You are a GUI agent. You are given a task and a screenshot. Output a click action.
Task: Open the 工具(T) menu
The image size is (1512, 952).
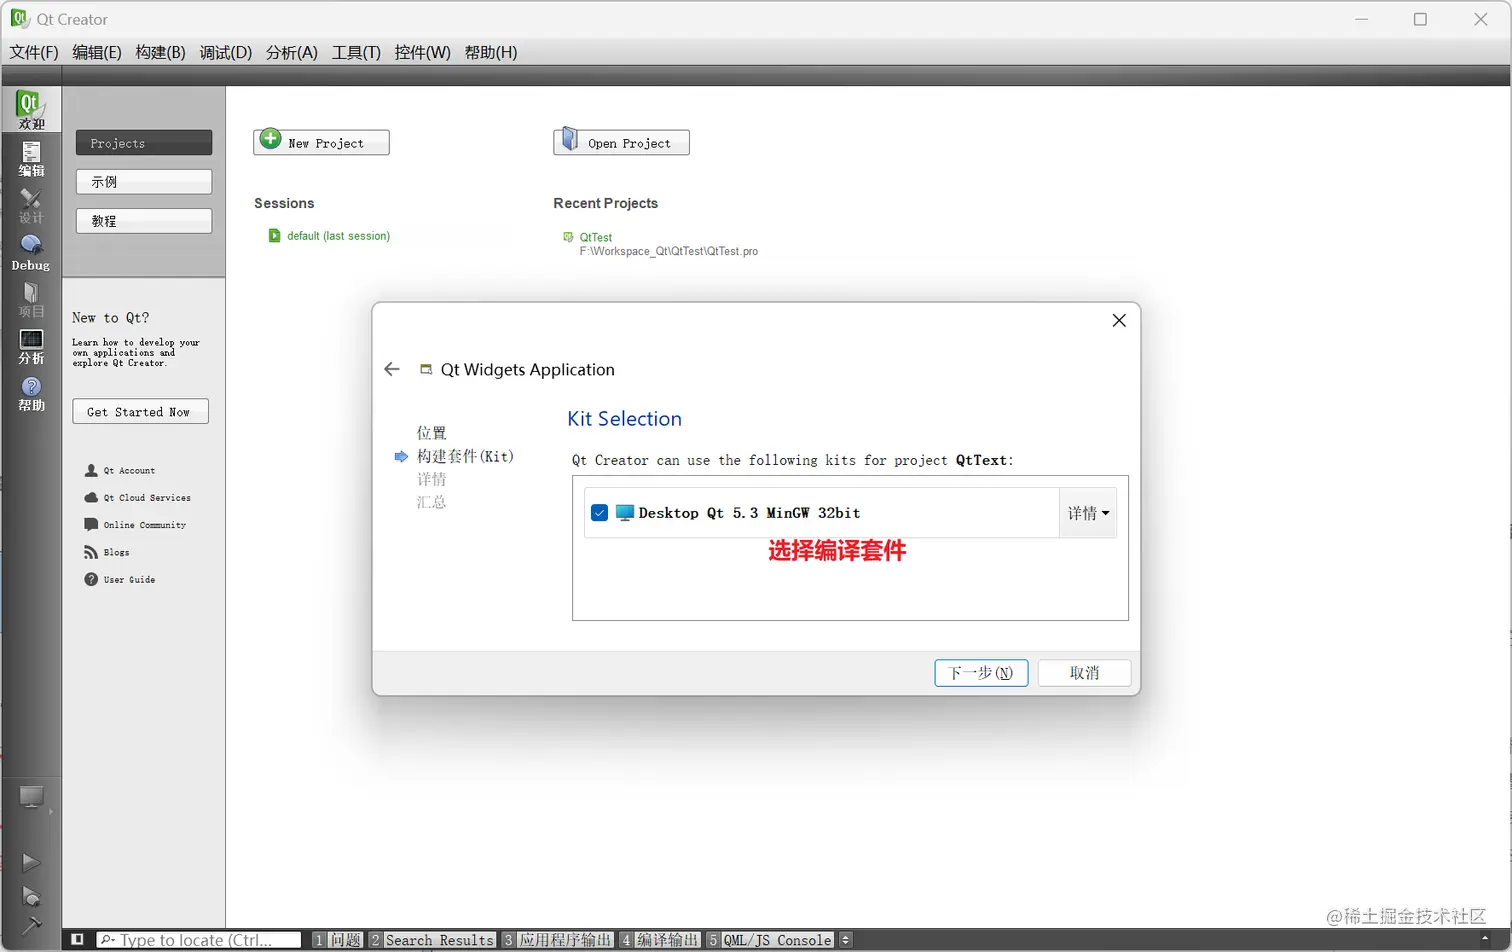coord(356,52)
